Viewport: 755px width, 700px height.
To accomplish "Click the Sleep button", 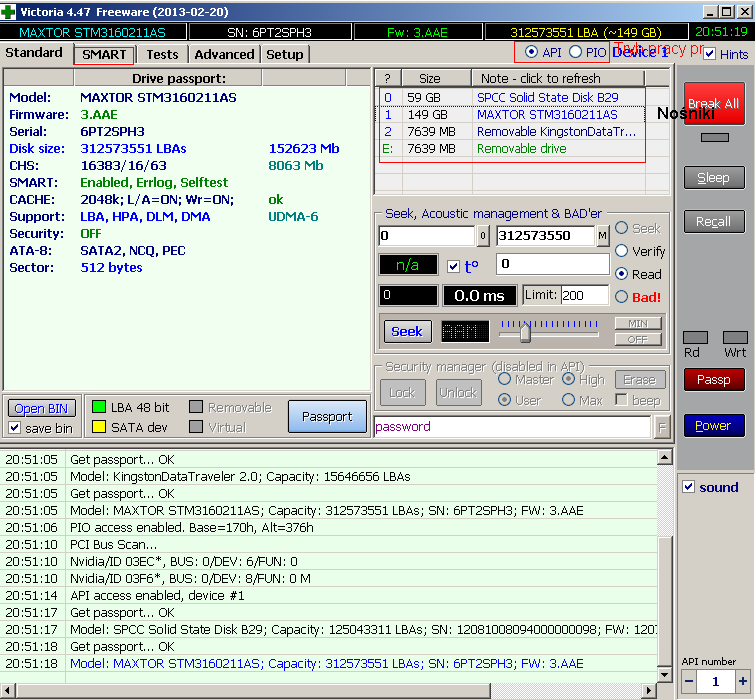I will pyautogui.click(x=714, y=178).
